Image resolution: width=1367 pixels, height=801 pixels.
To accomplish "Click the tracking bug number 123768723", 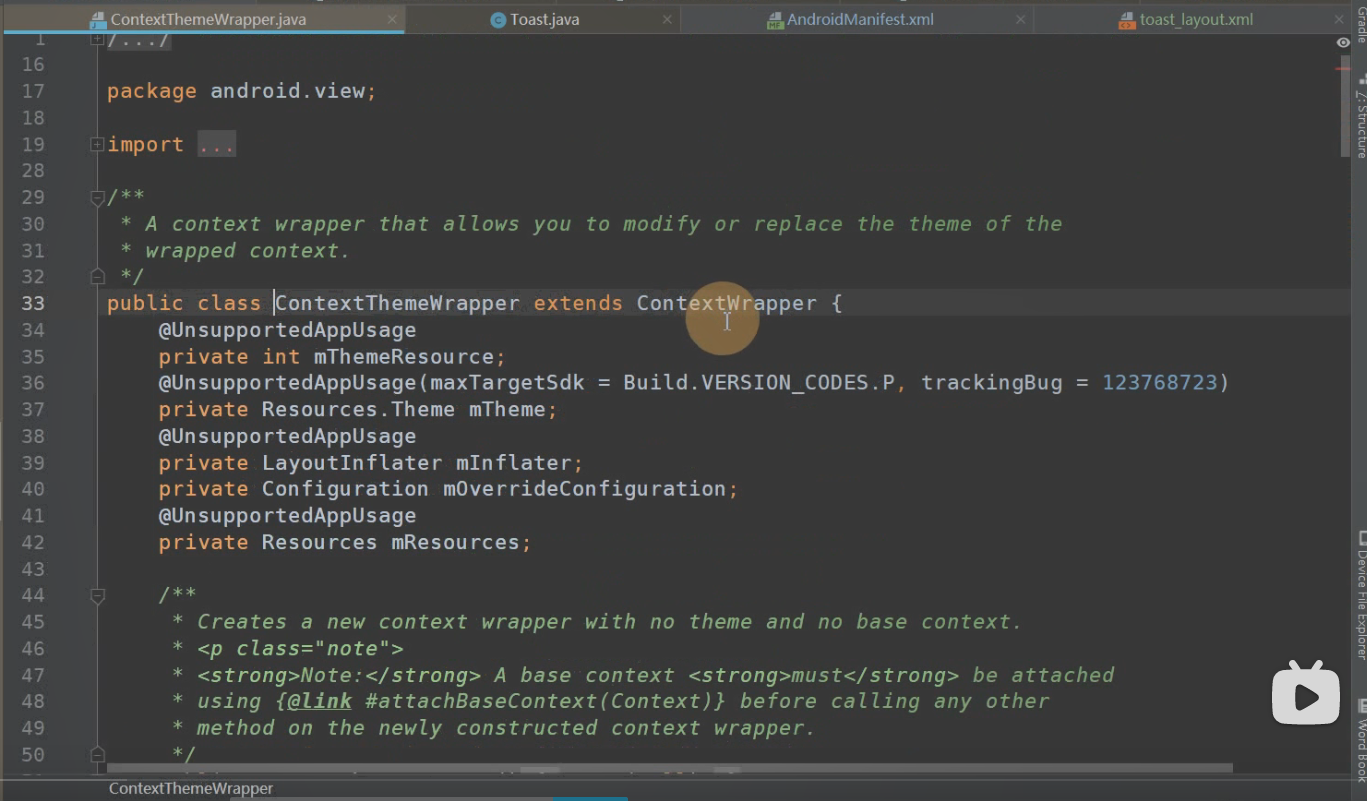I will pos(1159,383).
